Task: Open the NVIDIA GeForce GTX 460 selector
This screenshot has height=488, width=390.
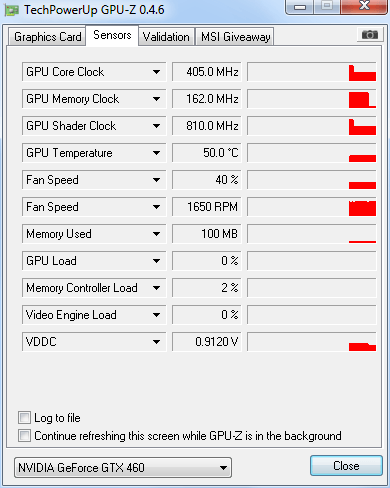Action: point(123,467)
